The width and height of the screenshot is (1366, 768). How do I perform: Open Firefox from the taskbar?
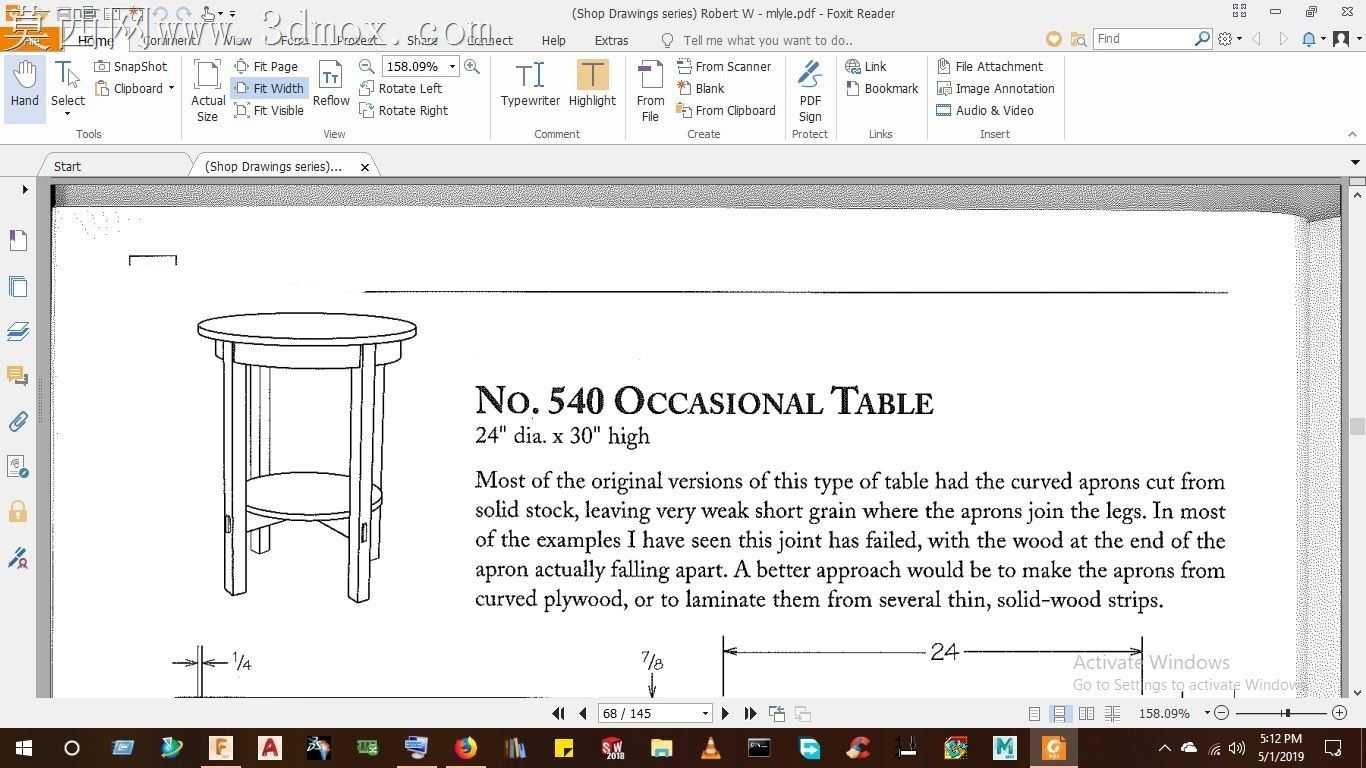pos(465,748)
